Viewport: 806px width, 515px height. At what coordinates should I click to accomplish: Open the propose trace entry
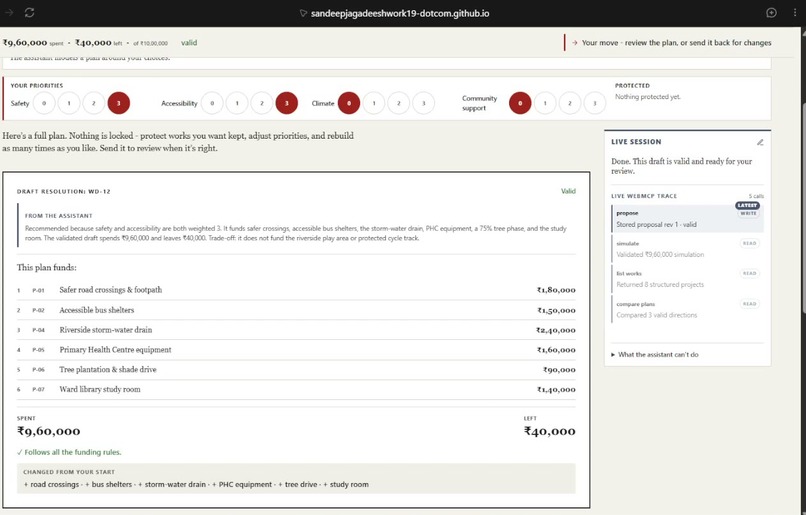[x=687, y=219]
